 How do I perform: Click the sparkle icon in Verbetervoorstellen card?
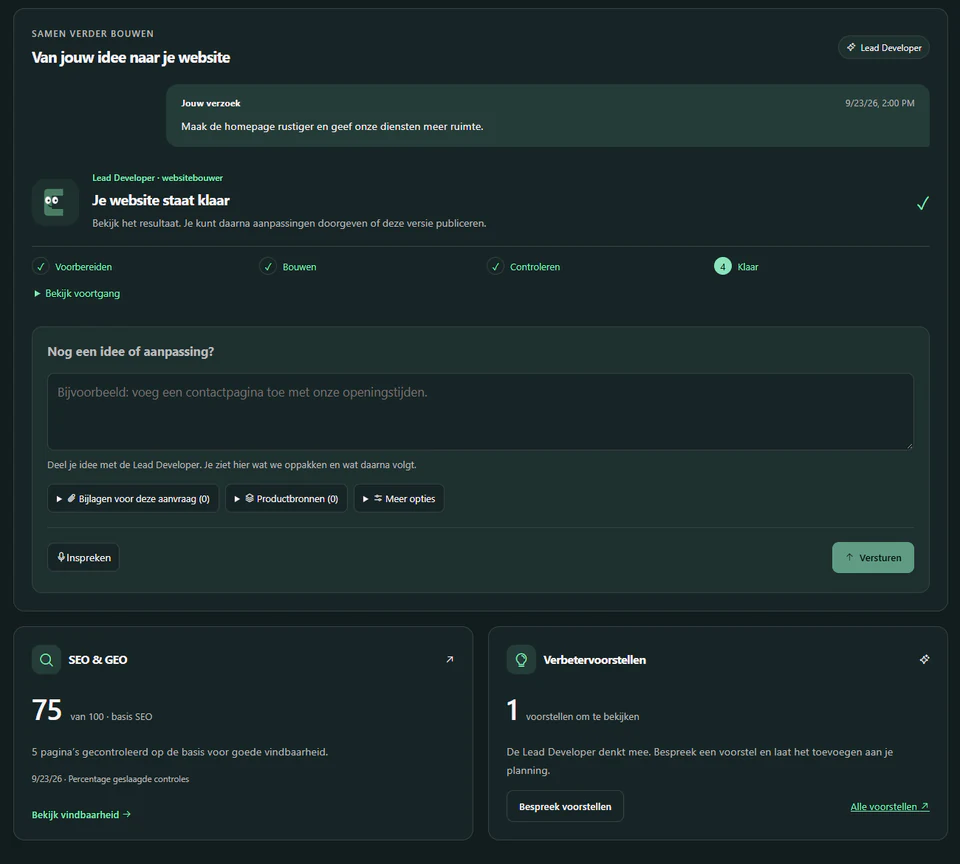(x=924, y=659)
